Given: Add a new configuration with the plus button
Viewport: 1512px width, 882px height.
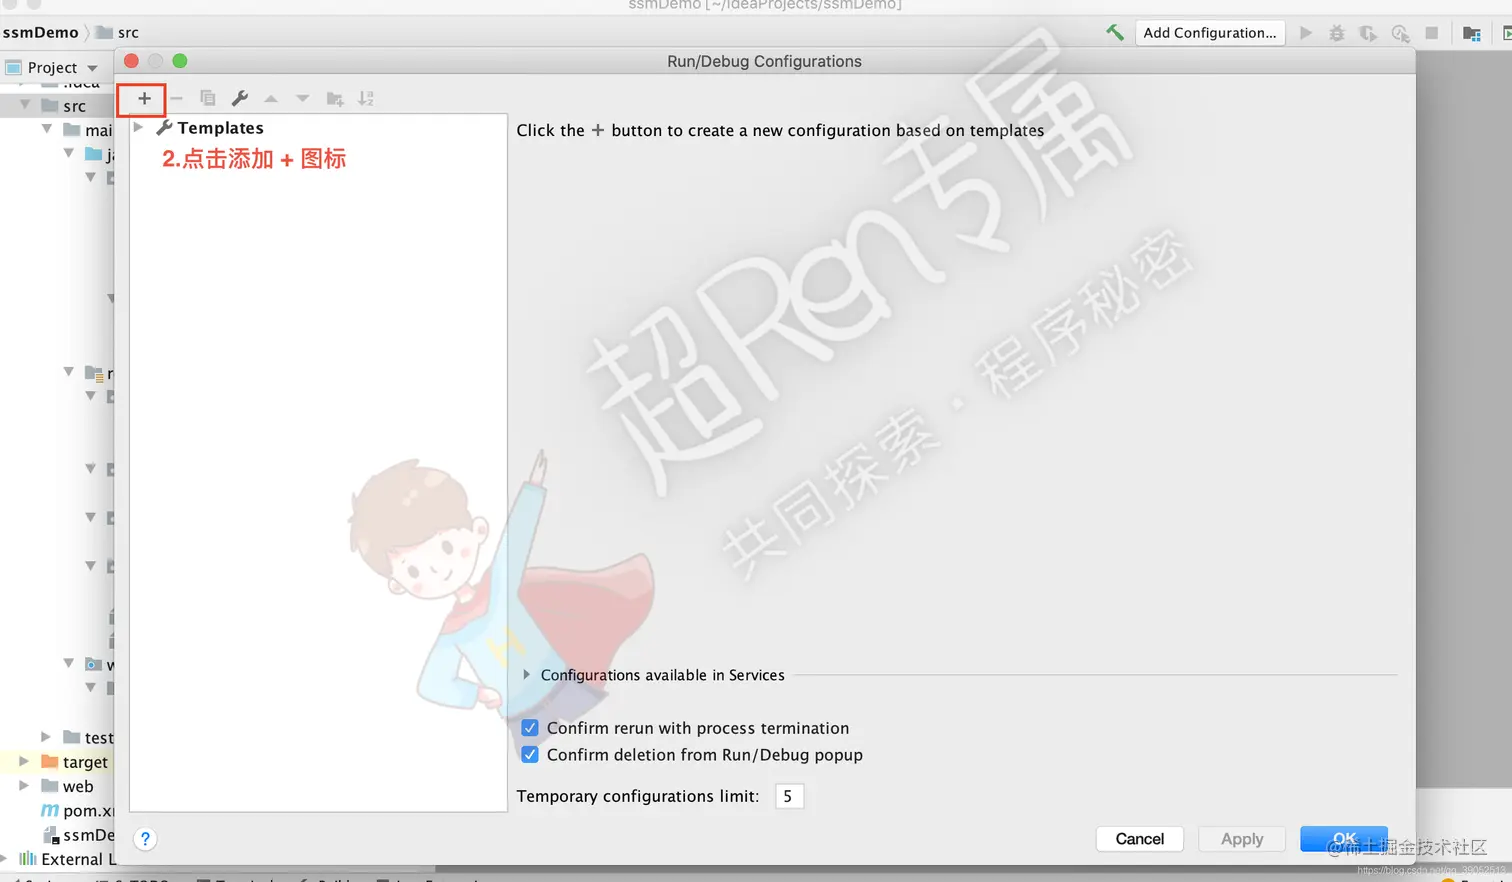Looking at the screenshot, I should coord(144,98).
